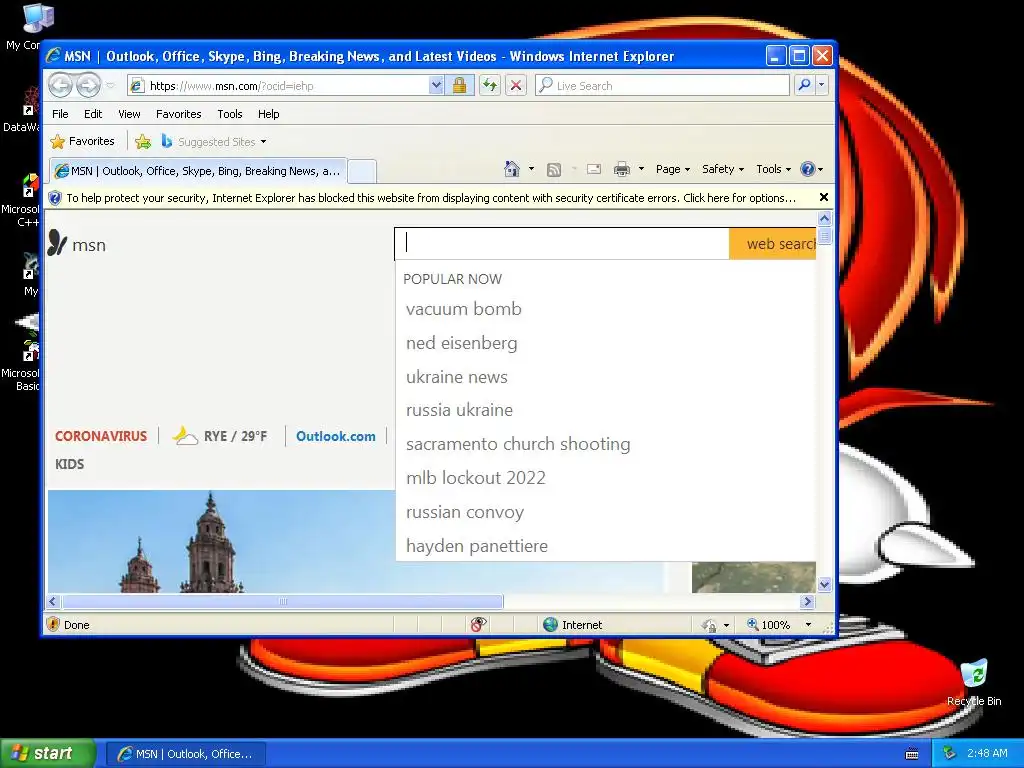Click the security information bar message
The image size is (1024, 768).
click(431, 198)
